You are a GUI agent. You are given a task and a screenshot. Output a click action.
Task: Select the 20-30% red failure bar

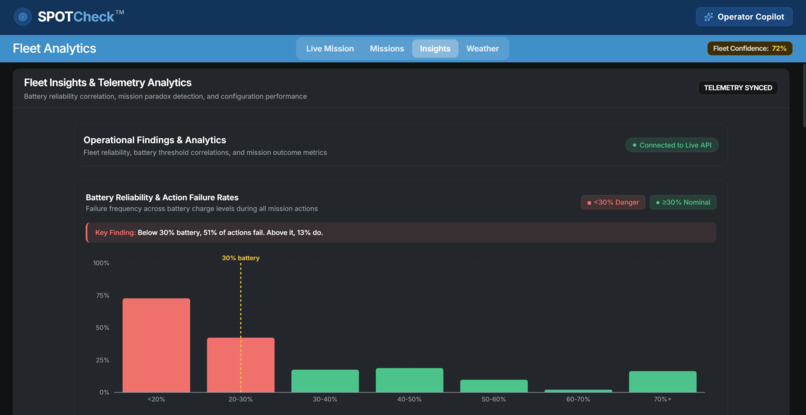pyautogui.click(x=241, y=365)
